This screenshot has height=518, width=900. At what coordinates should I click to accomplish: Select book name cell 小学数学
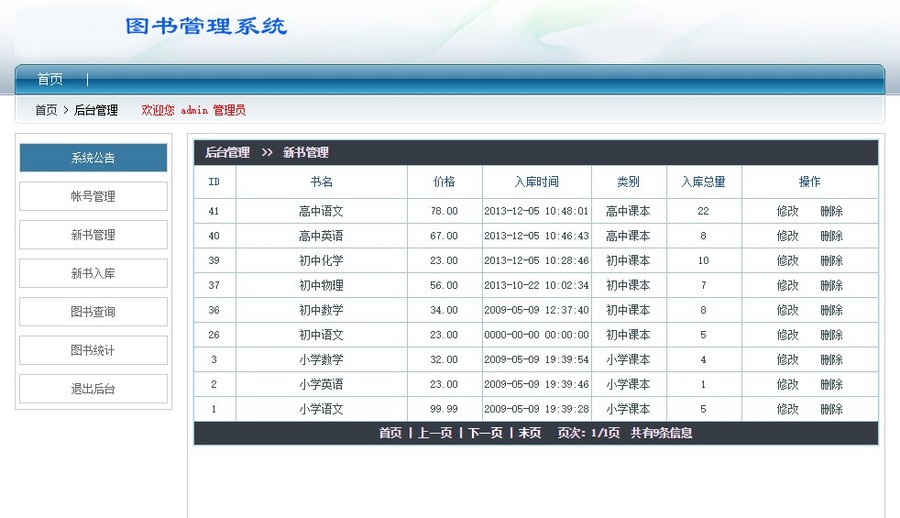point(321,359)
